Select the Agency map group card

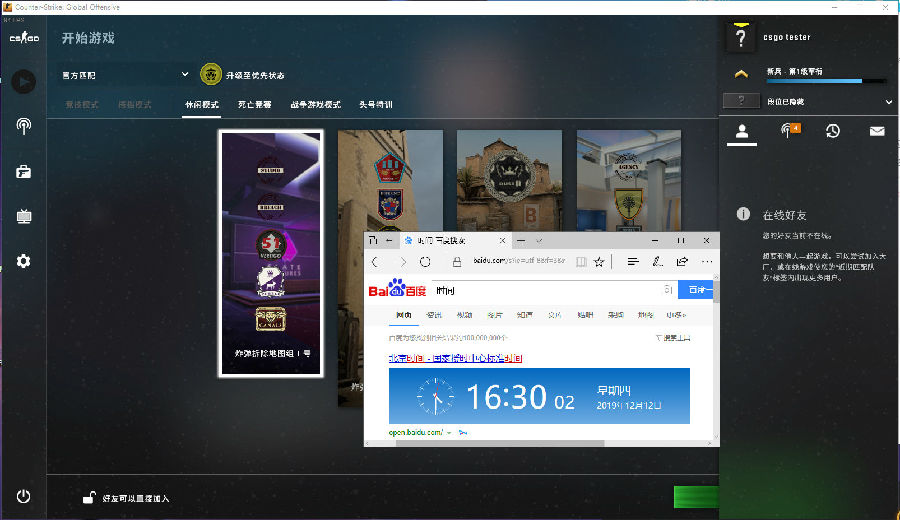[x=629, y=180]
